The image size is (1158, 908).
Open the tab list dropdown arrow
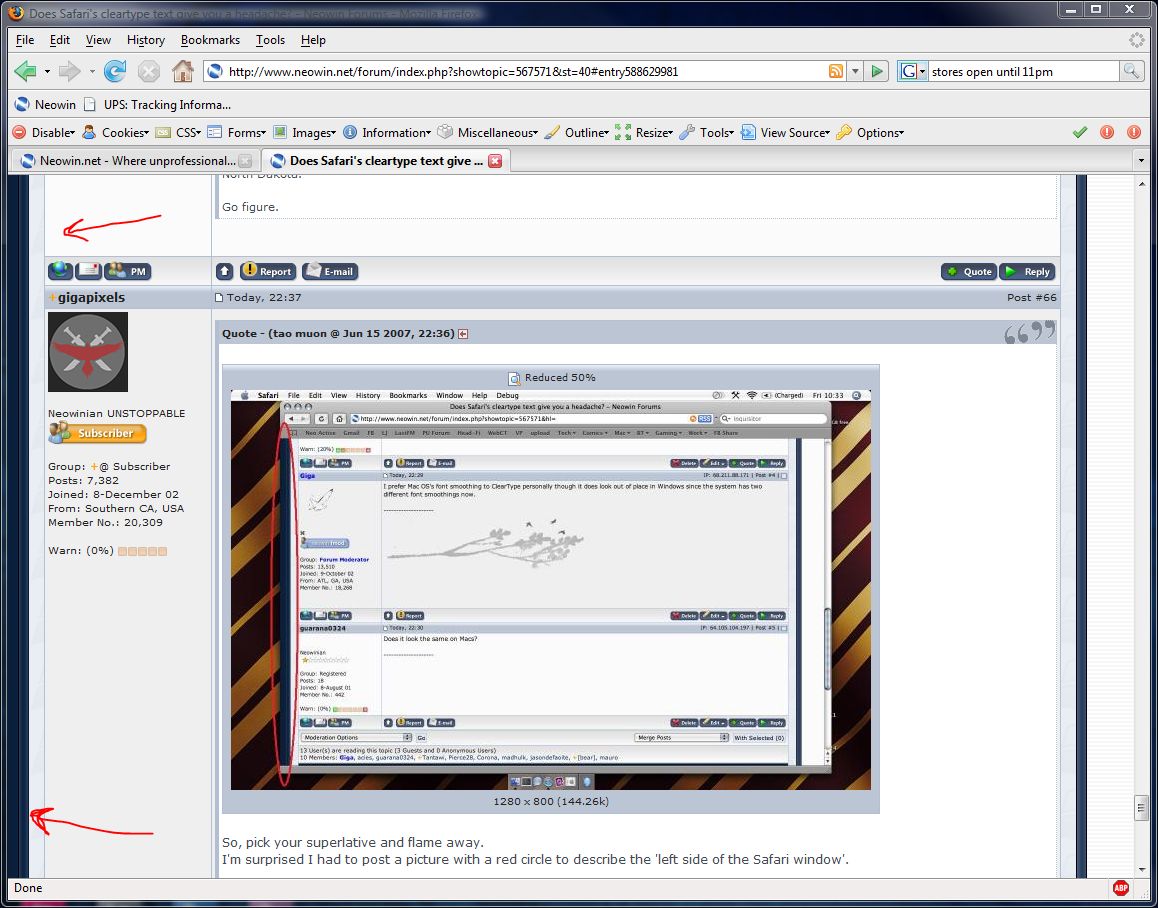[1141, 160]
